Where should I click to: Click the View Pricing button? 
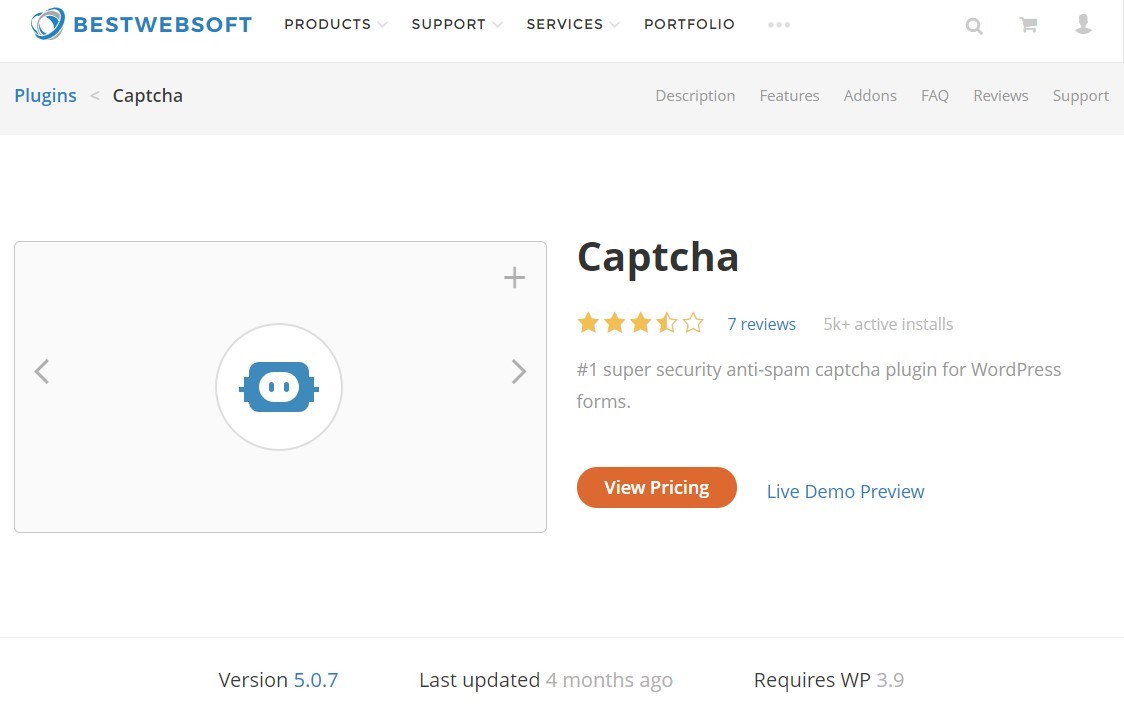[x=657, y=488]
